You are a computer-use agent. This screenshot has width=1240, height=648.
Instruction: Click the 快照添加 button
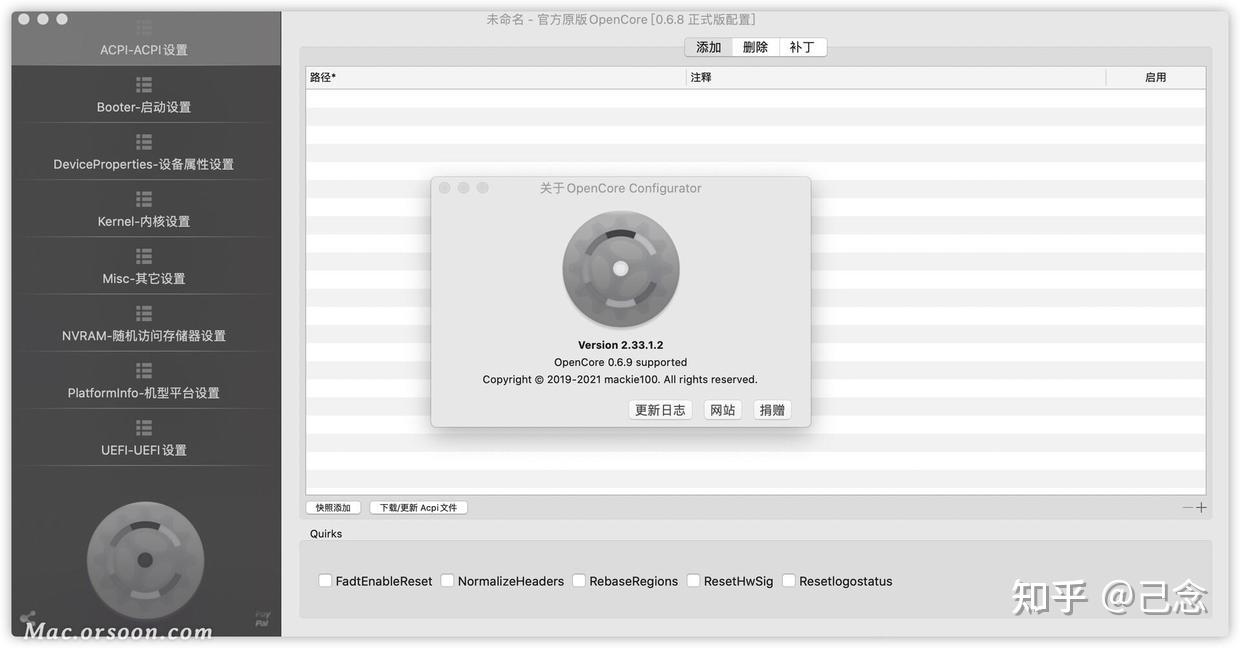point(333,508)
